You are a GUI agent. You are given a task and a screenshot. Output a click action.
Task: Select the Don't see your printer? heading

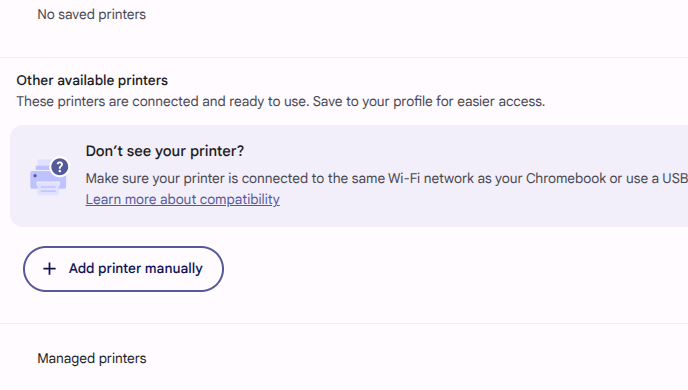pyautogui.click(x=165, y=151)
